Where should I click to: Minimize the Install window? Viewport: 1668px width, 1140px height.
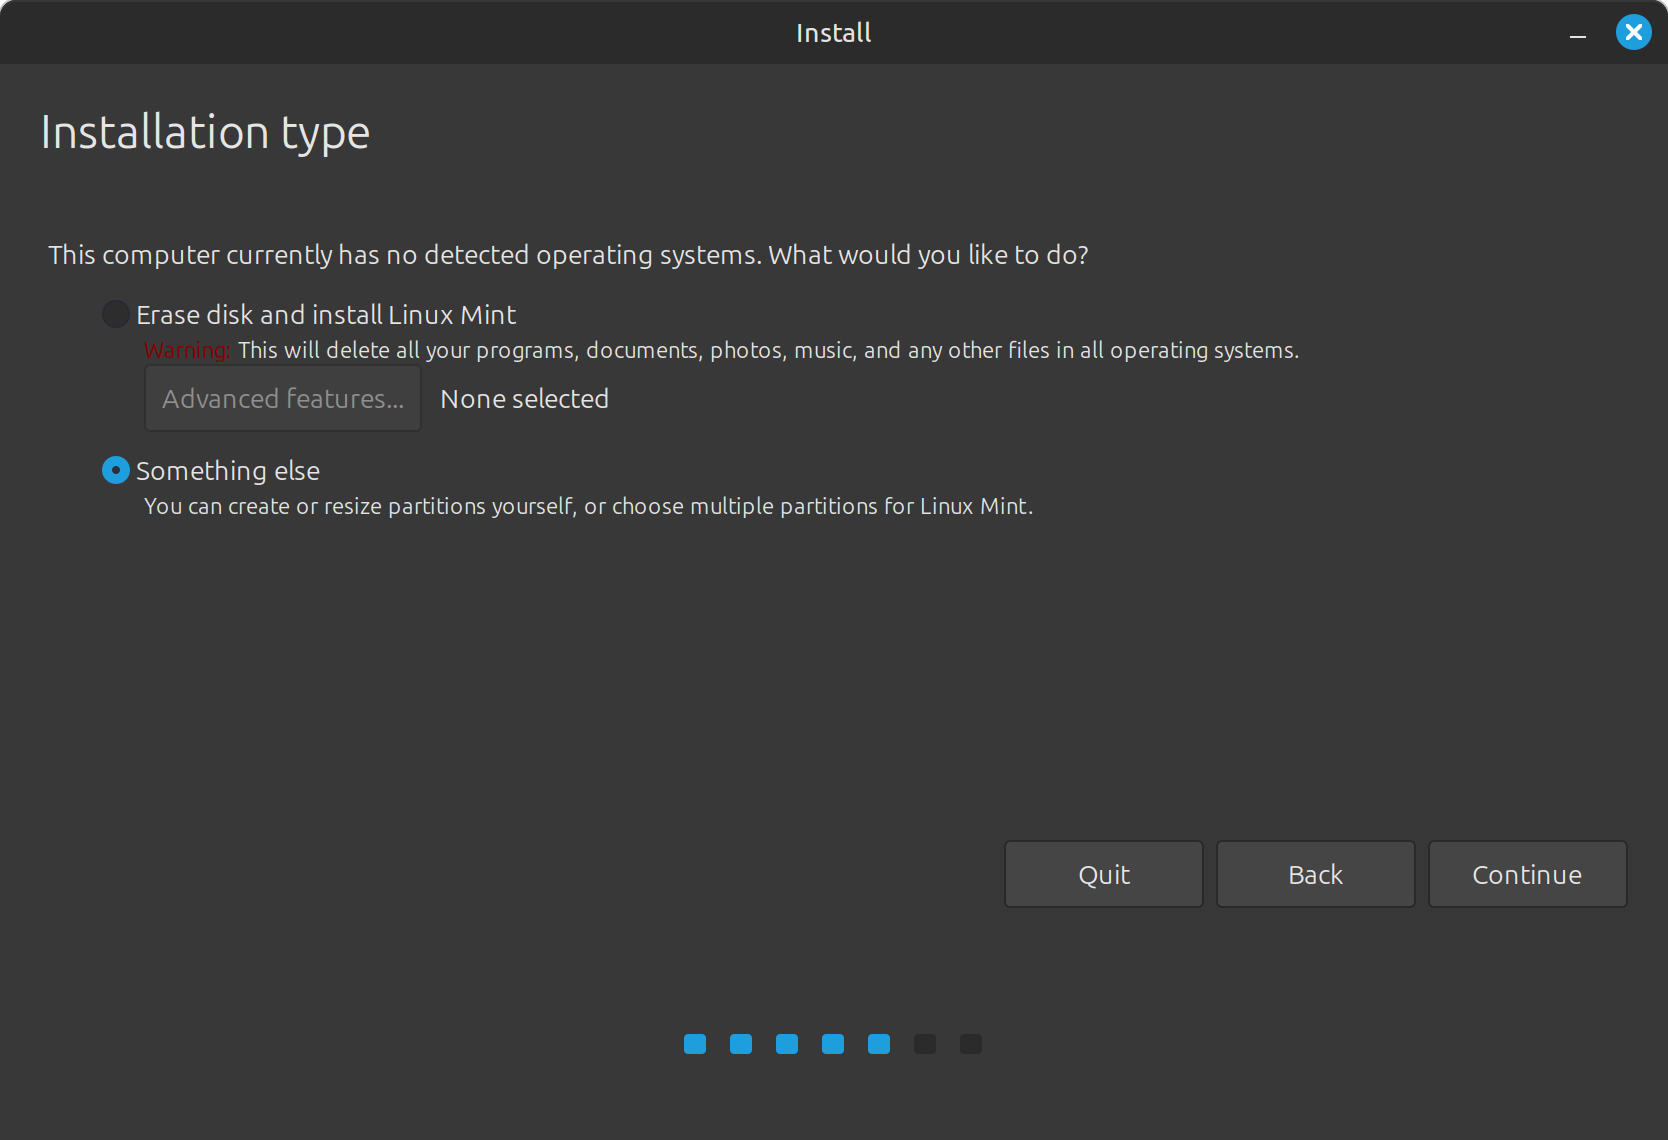pyautogui.click(x=1578, y=34)
